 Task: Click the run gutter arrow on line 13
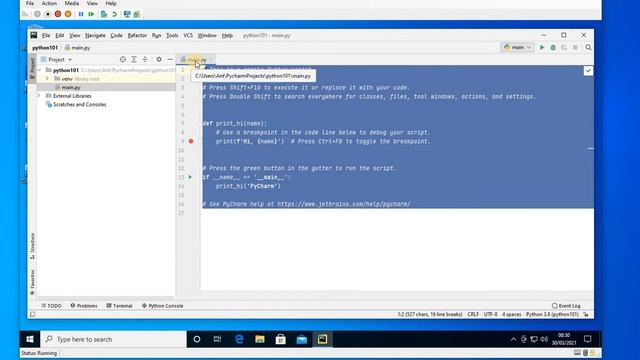[190, 177]
